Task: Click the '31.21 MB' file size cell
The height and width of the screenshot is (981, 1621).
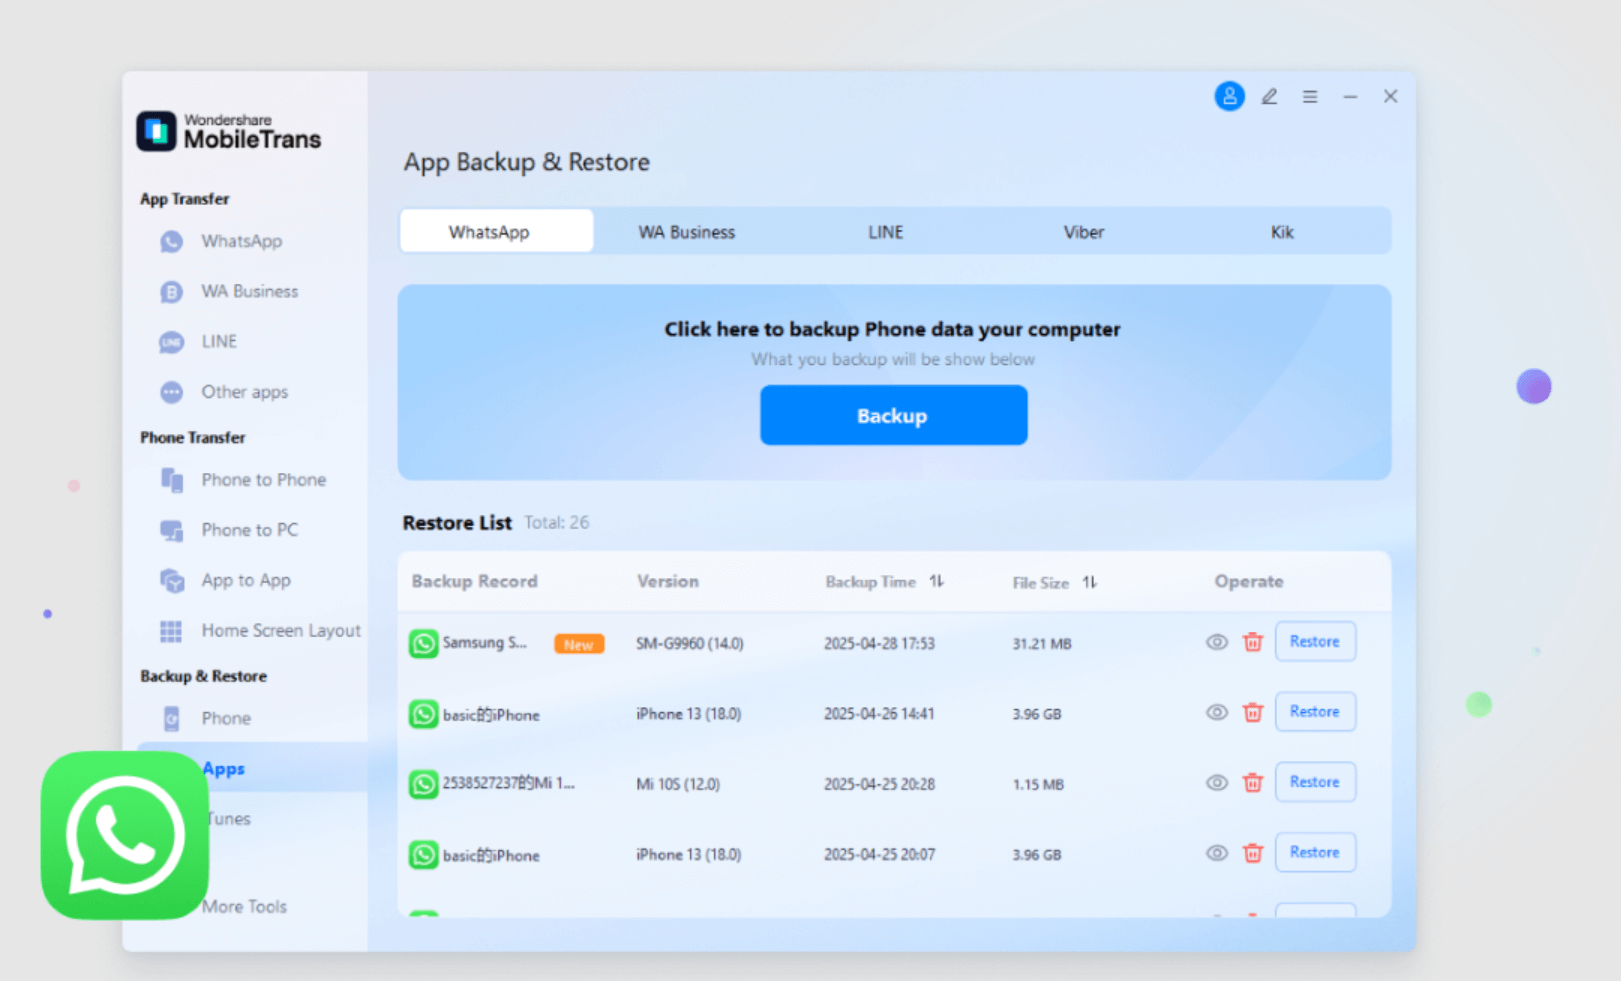Action: coord(1042,643)
